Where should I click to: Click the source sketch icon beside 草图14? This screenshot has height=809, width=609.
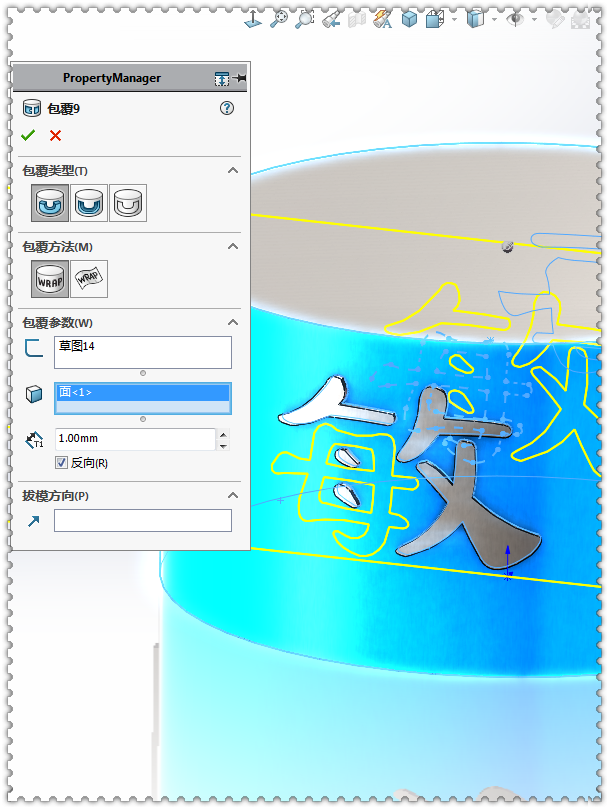tap(34, 348)
